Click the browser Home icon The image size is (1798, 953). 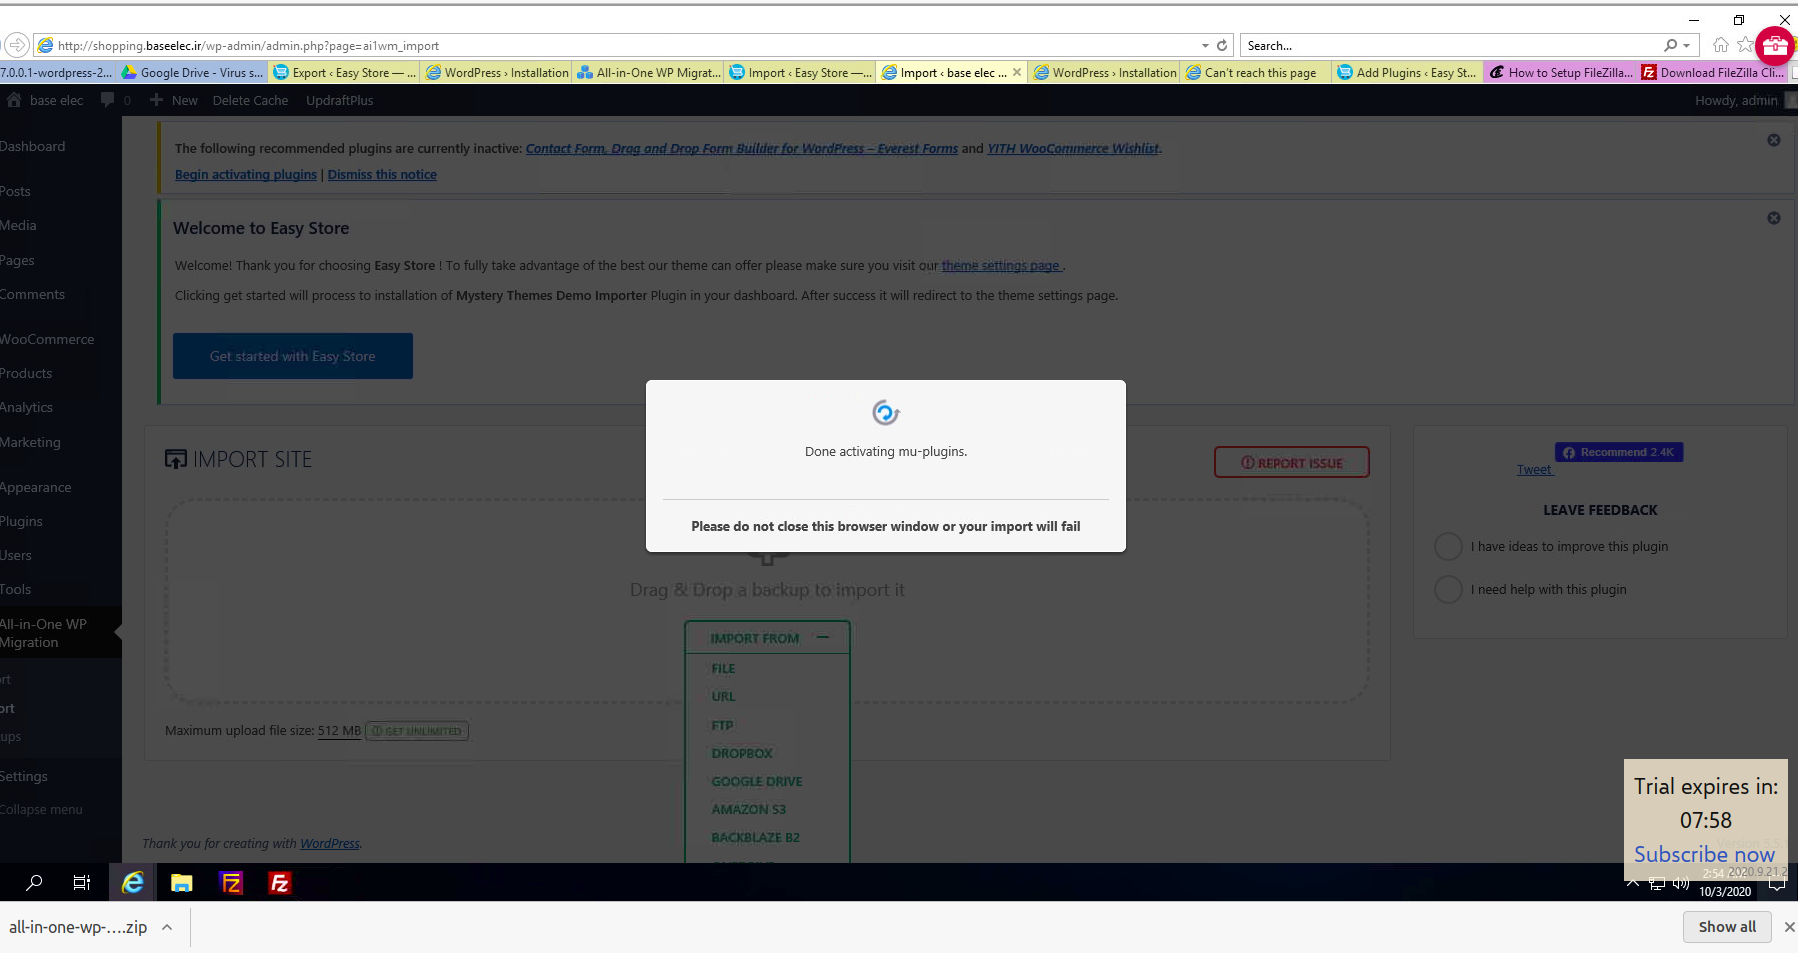[1720, 45]
